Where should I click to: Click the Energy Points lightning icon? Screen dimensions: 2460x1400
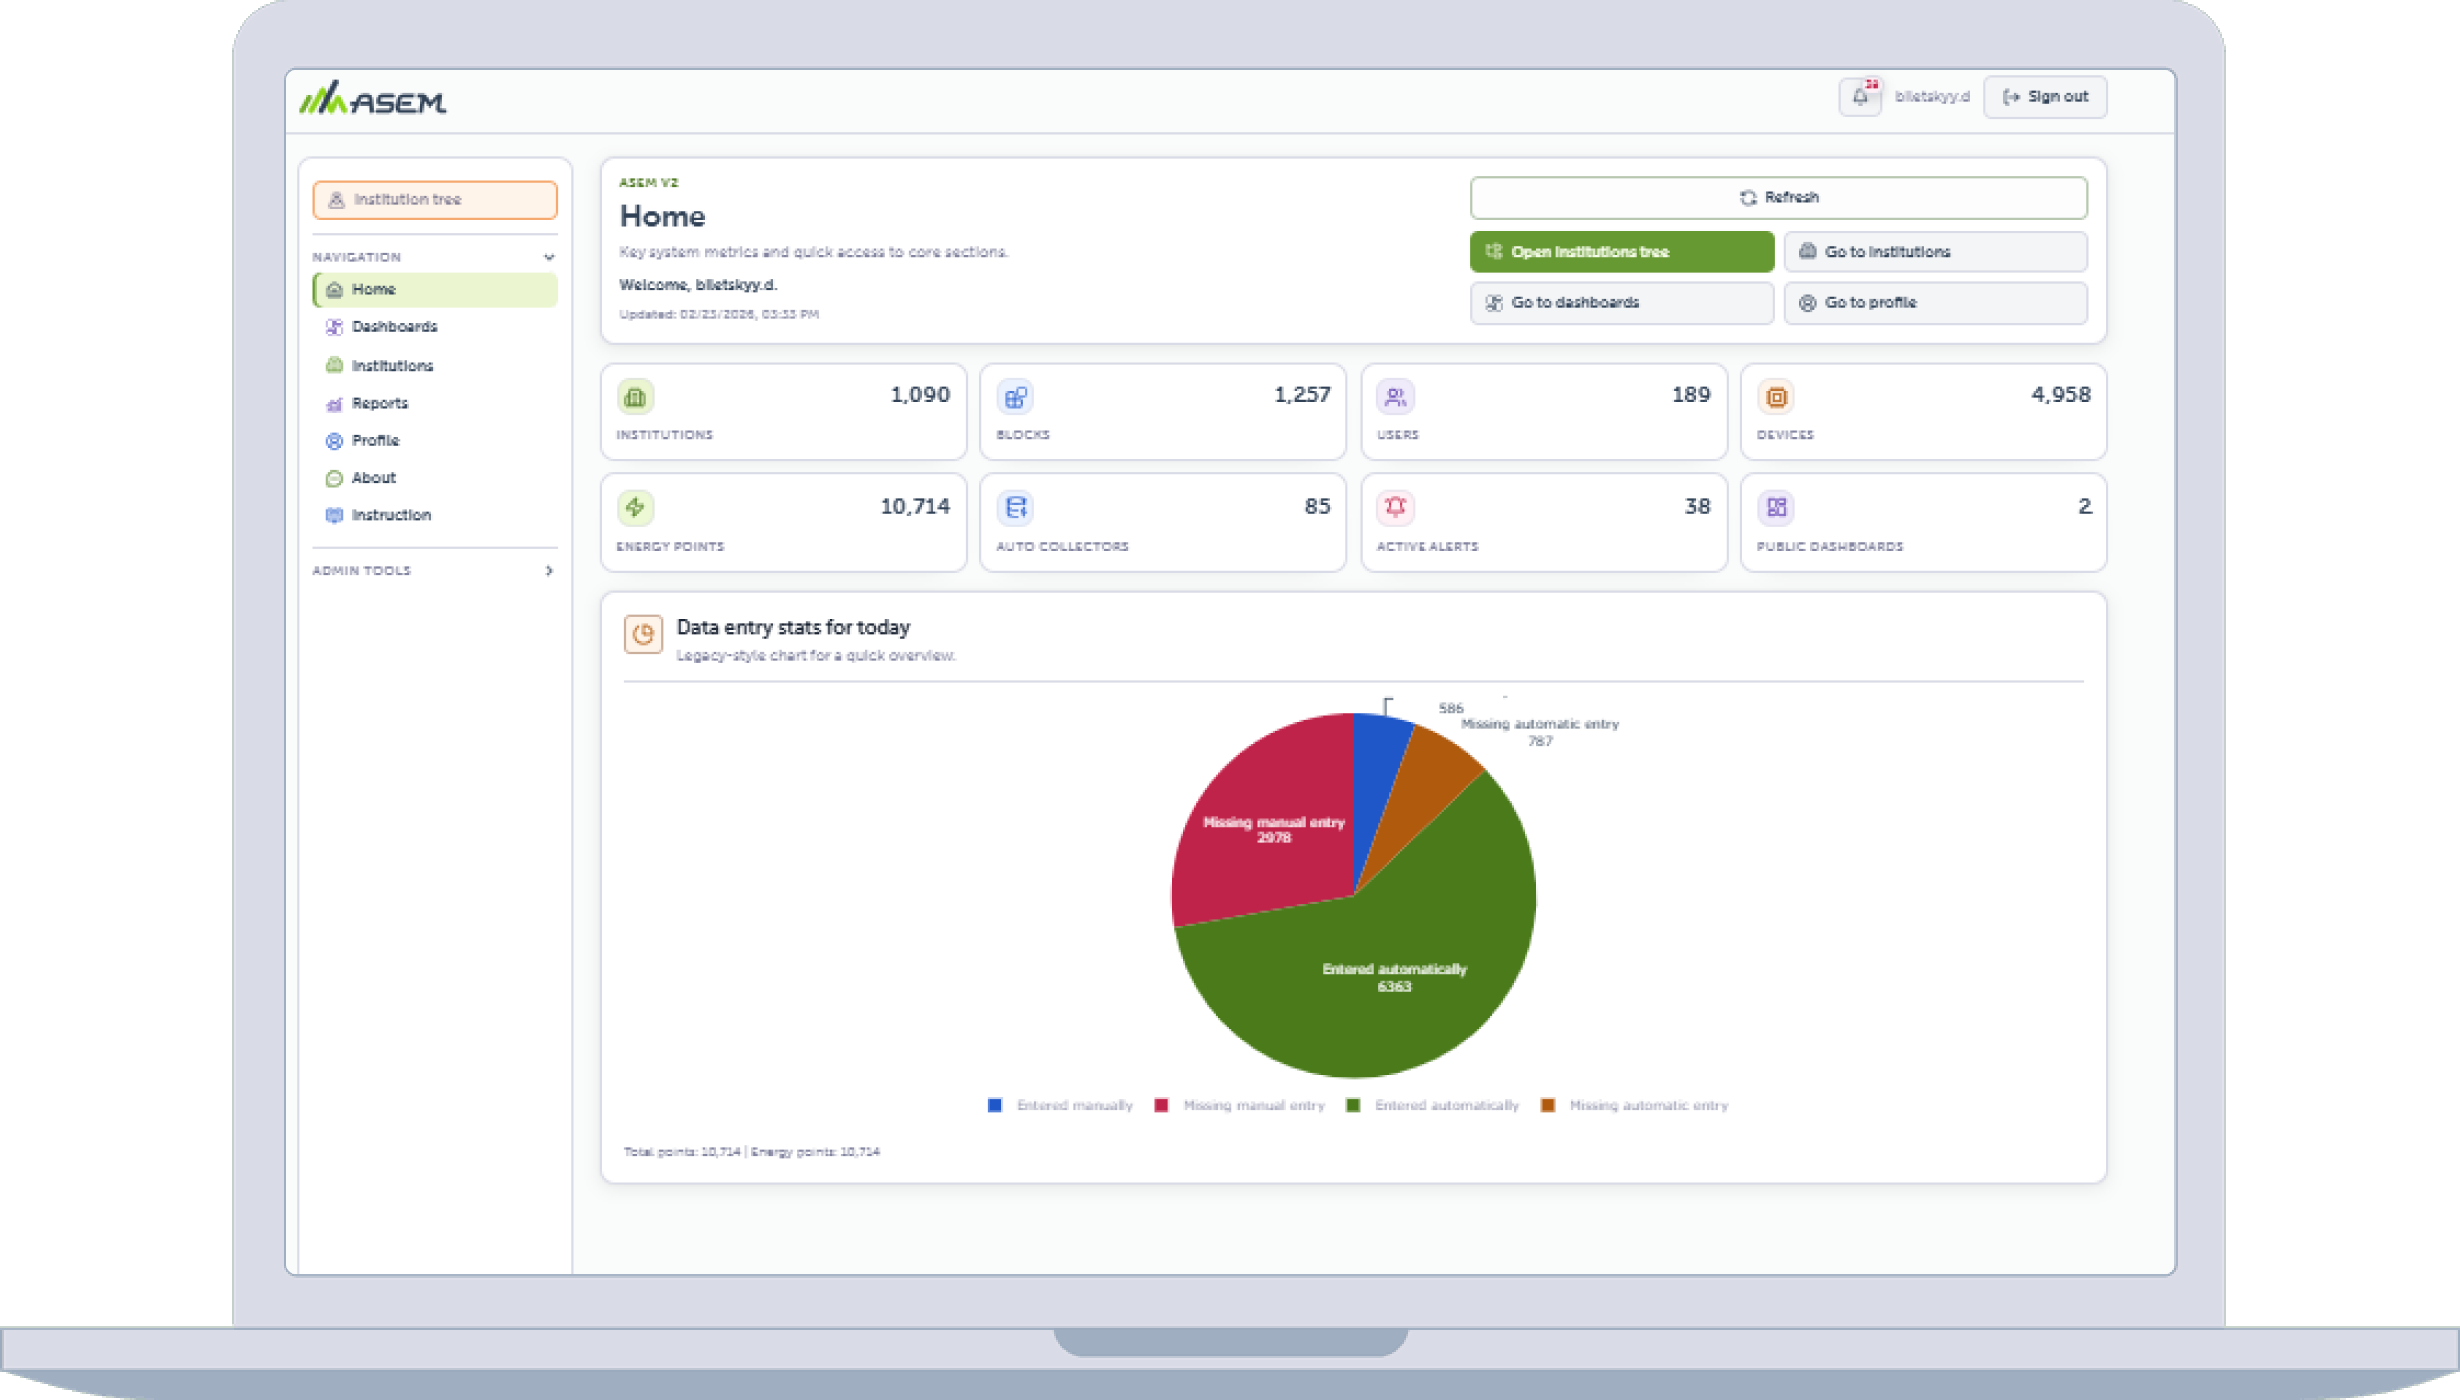(635, 507)
